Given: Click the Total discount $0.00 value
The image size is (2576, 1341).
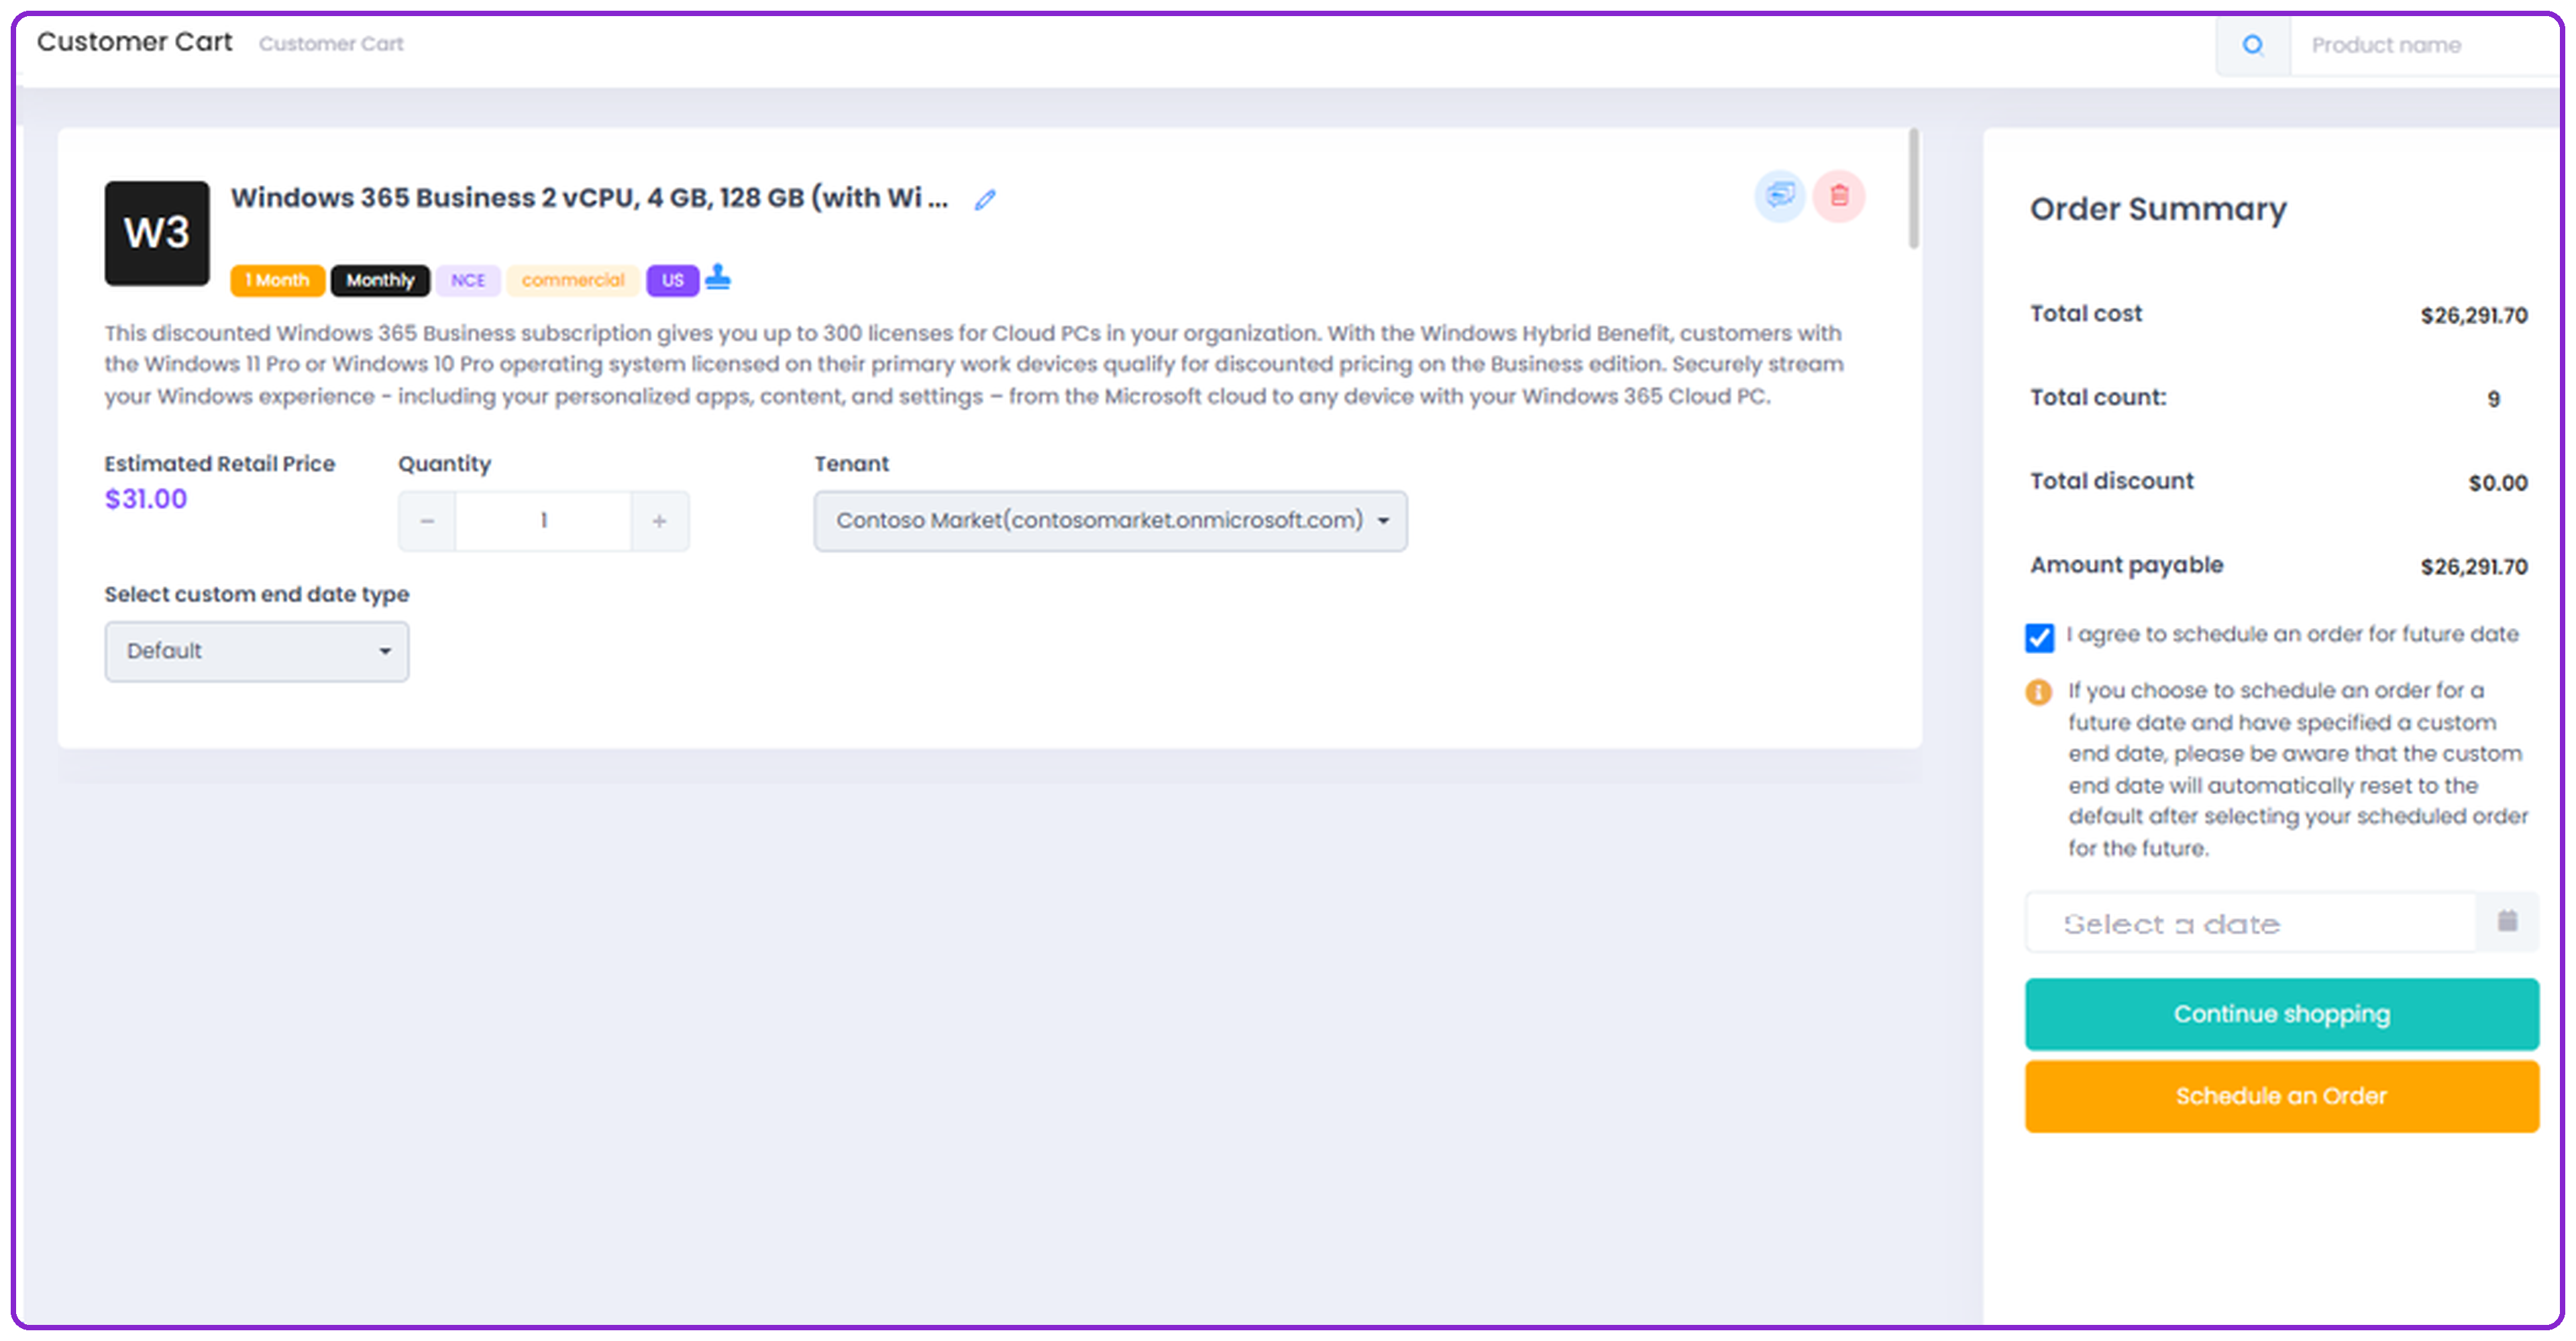Looking at the screenshot, I should pos(2498,484).
